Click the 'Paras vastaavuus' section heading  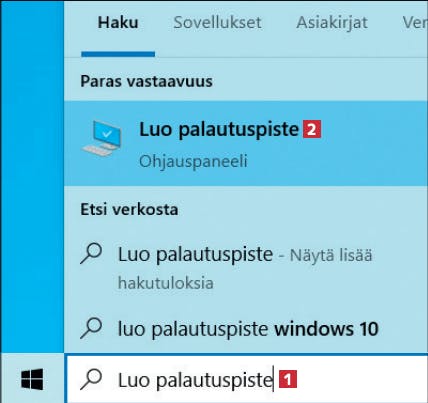click(x=146, y=81)
